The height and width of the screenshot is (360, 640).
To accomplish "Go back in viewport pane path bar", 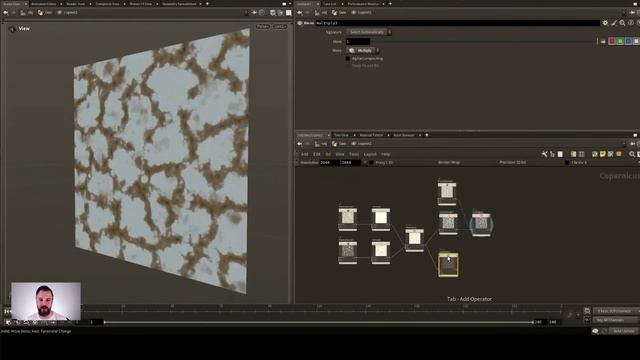I will [x=5, y=13].
